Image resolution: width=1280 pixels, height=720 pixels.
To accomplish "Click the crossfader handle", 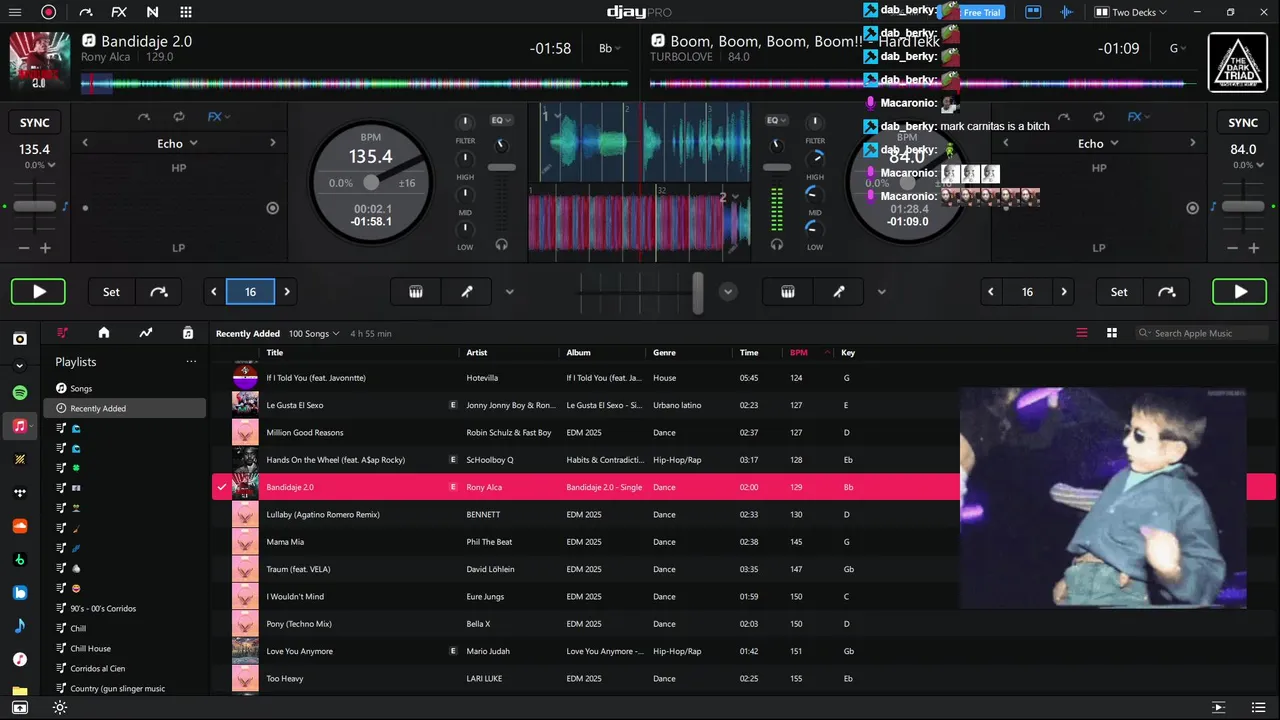I will 697,292.
